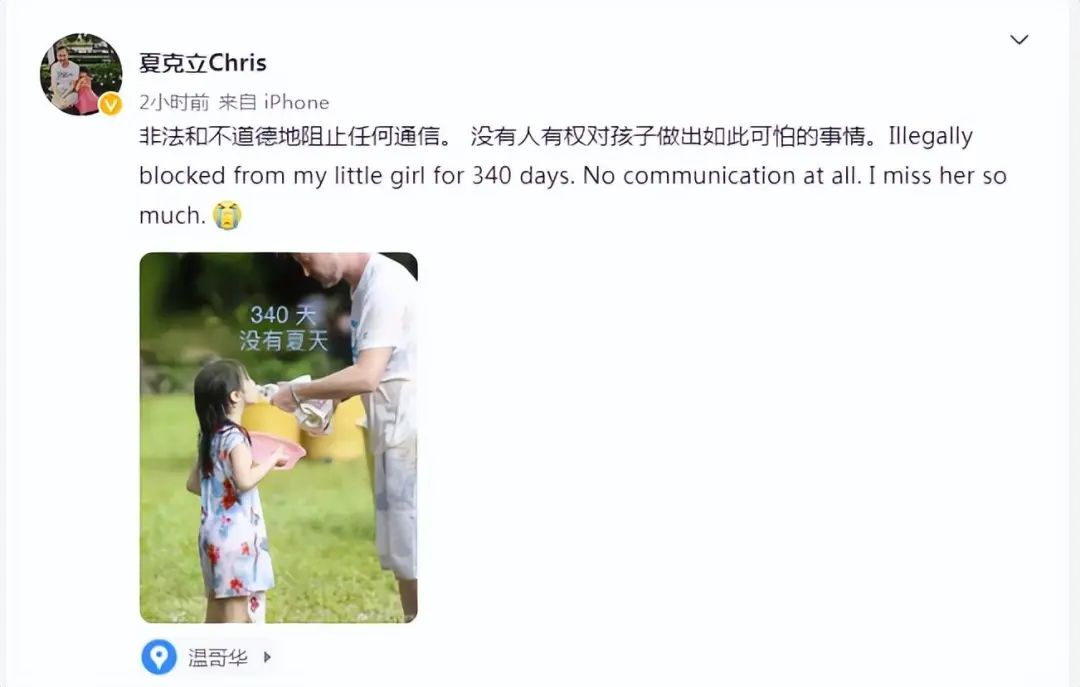Click the words "340 days" in post

(x=522, y=176)
